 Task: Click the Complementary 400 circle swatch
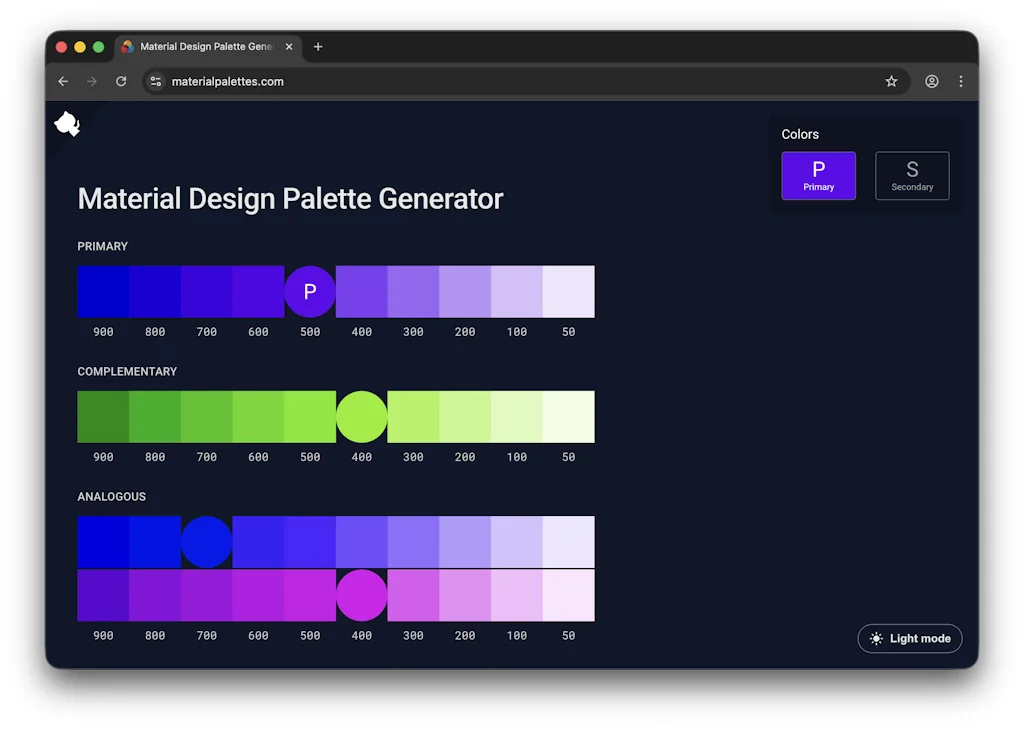click(361, 416)
